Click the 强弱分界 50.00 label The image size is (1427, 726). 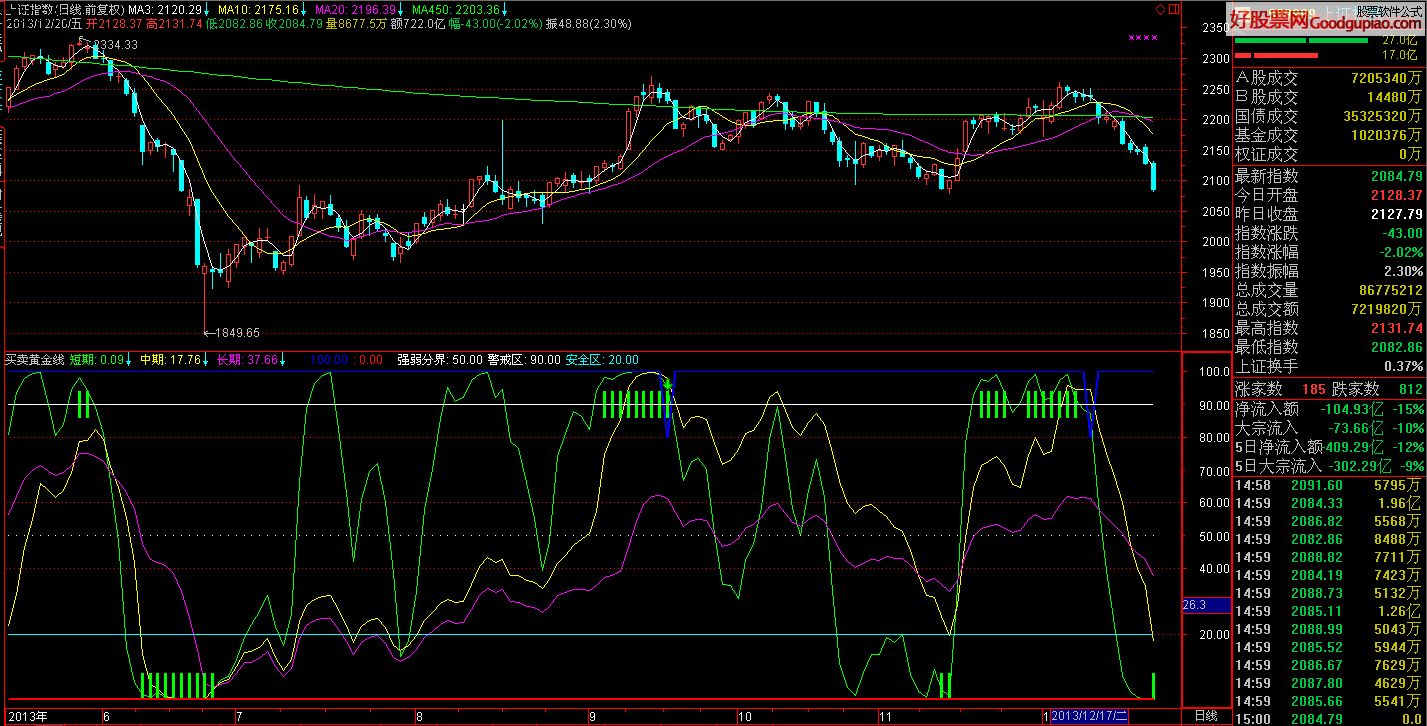coord(440,359)
